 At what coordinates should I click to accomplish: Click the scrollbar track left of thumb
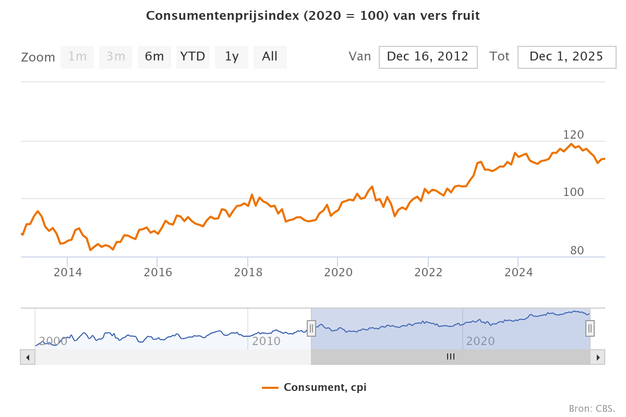[x=170, y=356]
